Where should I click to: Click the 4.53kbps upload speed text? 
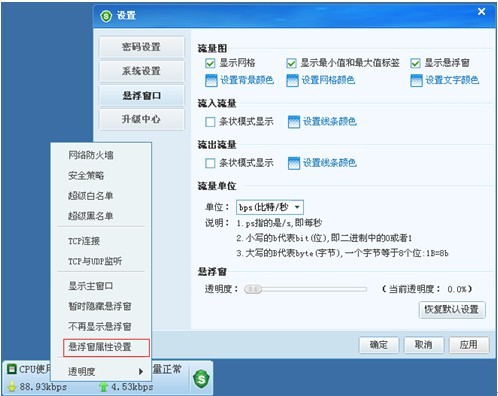coord(132,387)
